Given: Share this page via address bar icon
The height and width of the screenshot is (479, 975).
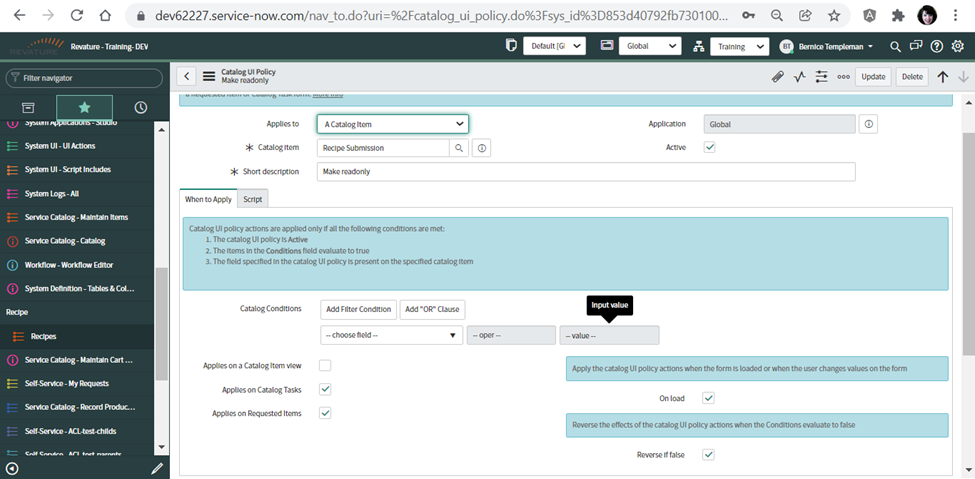Looking at the screenshot, I should click(805, 15).
